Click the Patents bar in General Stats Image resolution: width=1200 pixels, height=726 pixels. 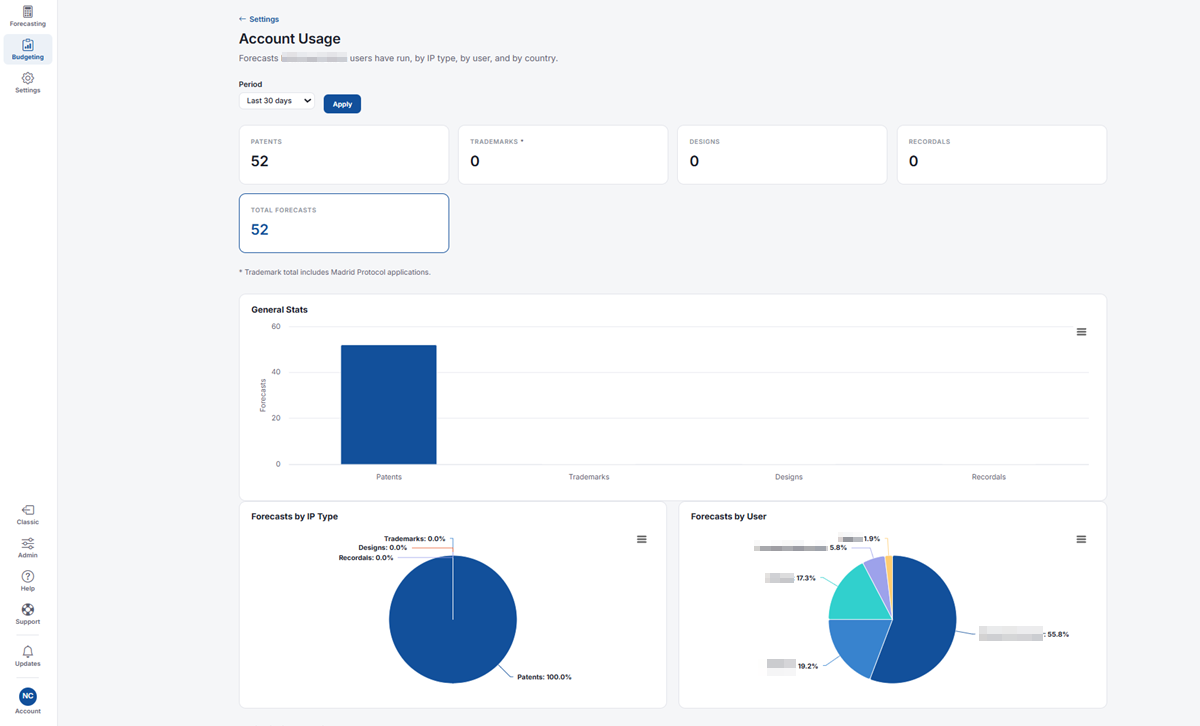pos(389,405)
